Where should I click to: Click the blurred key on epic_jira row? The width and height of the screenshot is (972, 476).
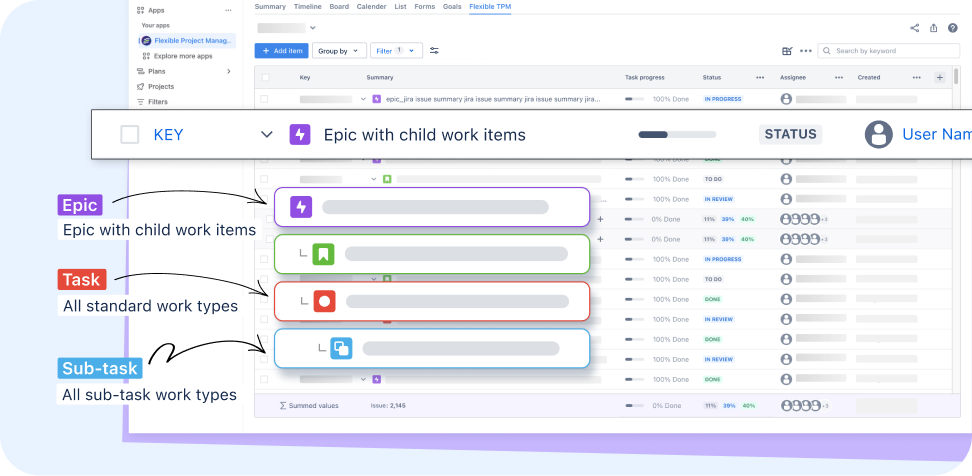pos(326,99)
